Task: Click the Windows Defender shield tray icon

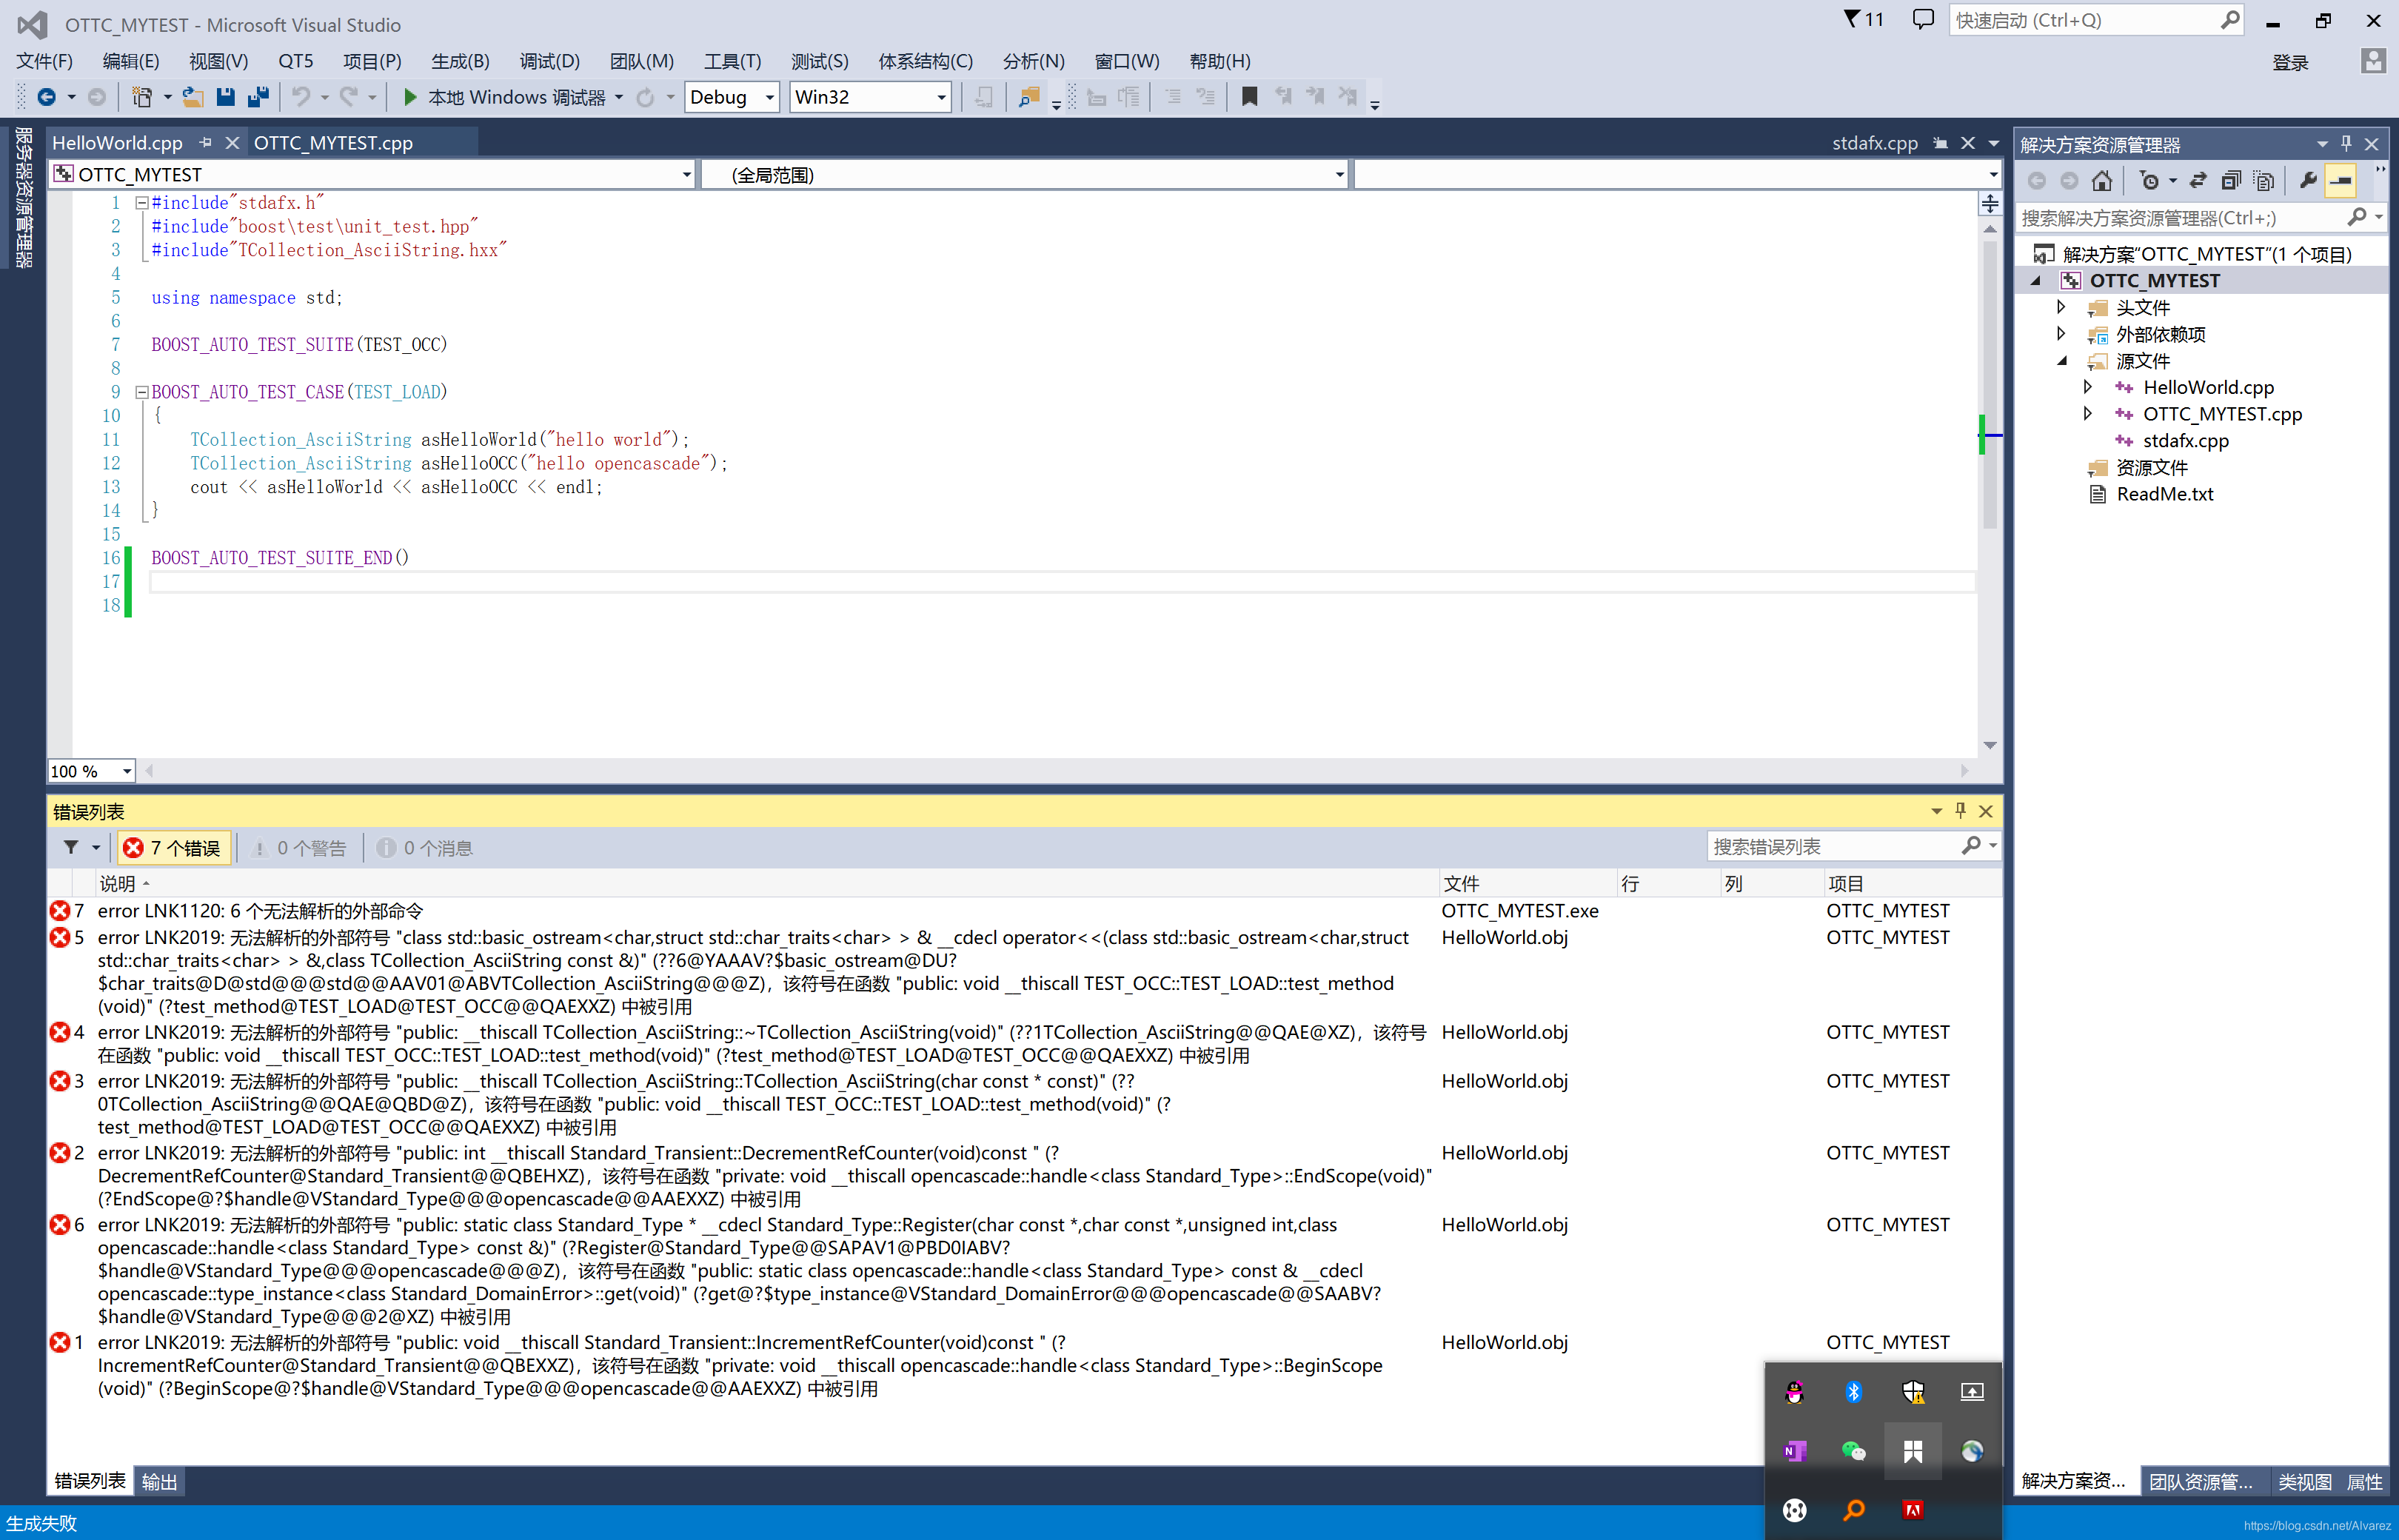Action: click(1913, 1392)
